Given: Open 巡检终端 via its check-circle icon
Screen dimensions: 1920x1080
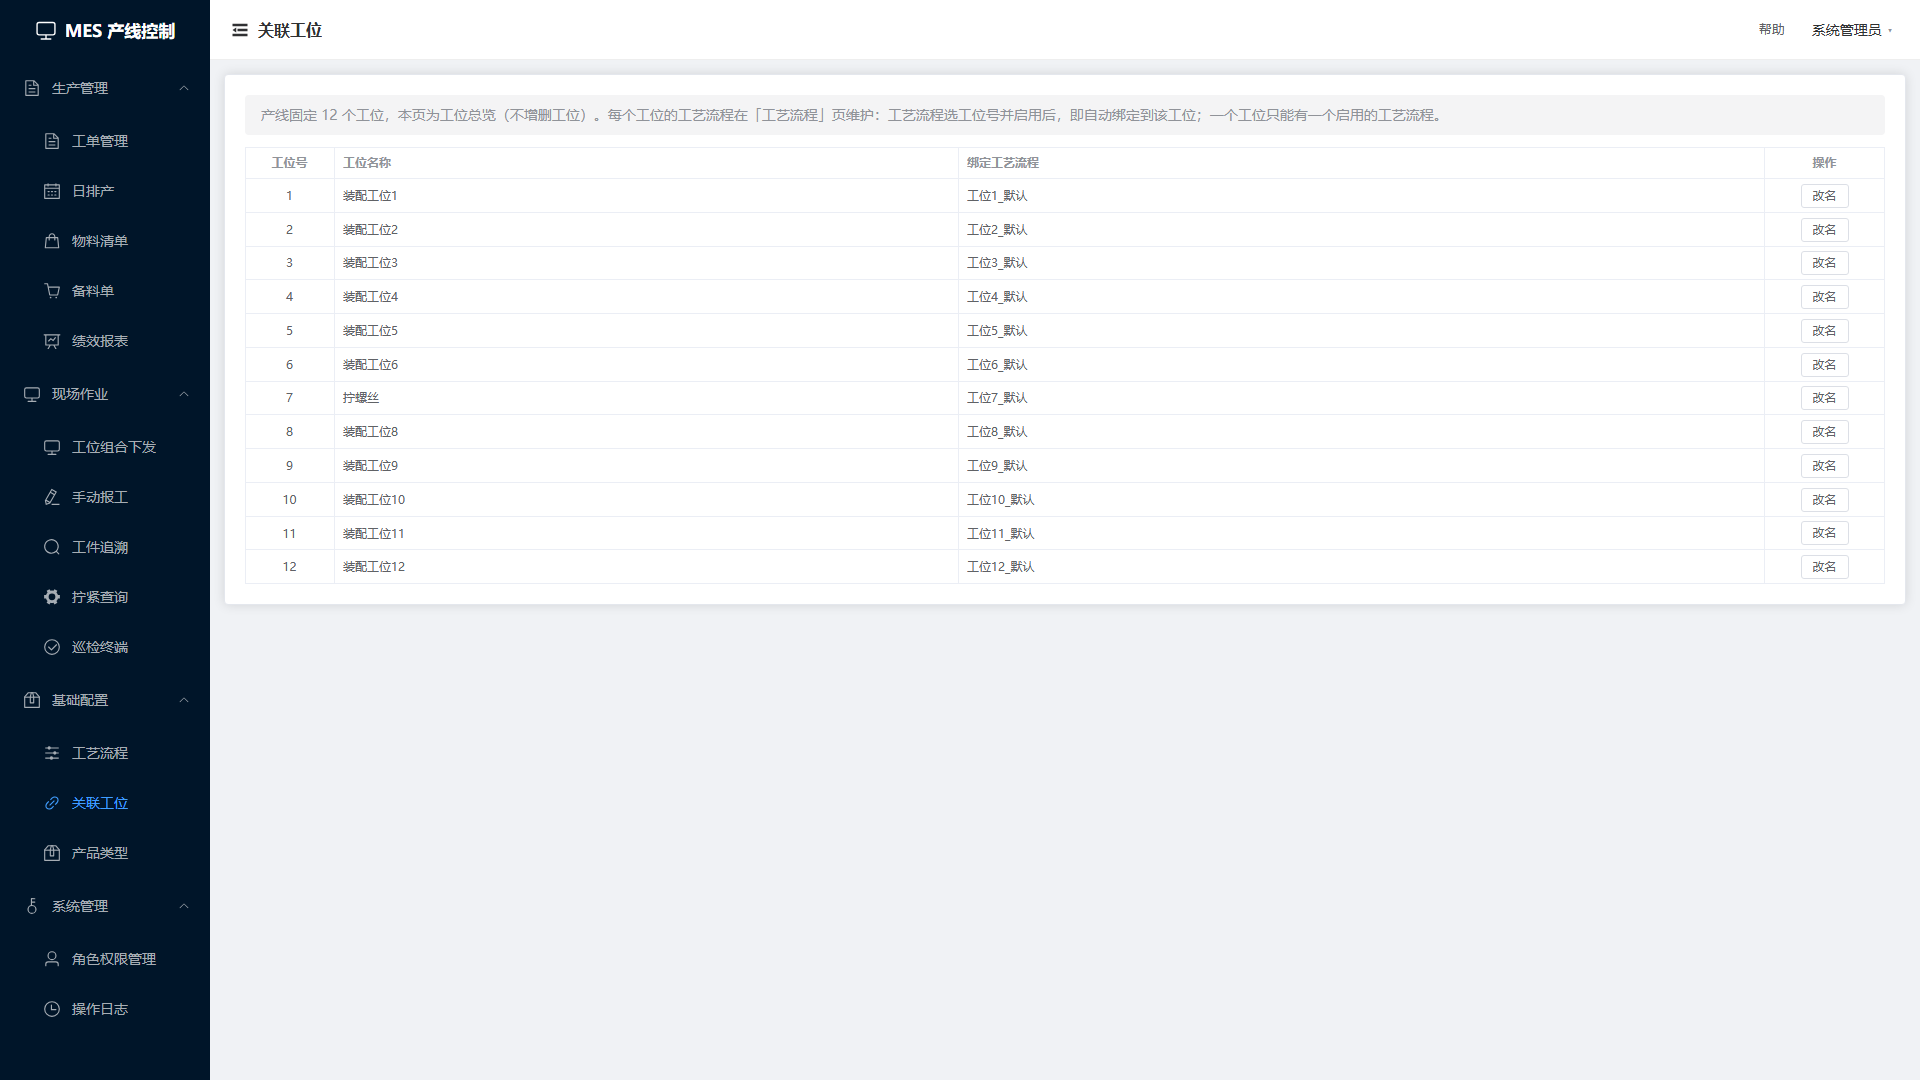Looking at the screenshot, I should click(x=52, y=647).
